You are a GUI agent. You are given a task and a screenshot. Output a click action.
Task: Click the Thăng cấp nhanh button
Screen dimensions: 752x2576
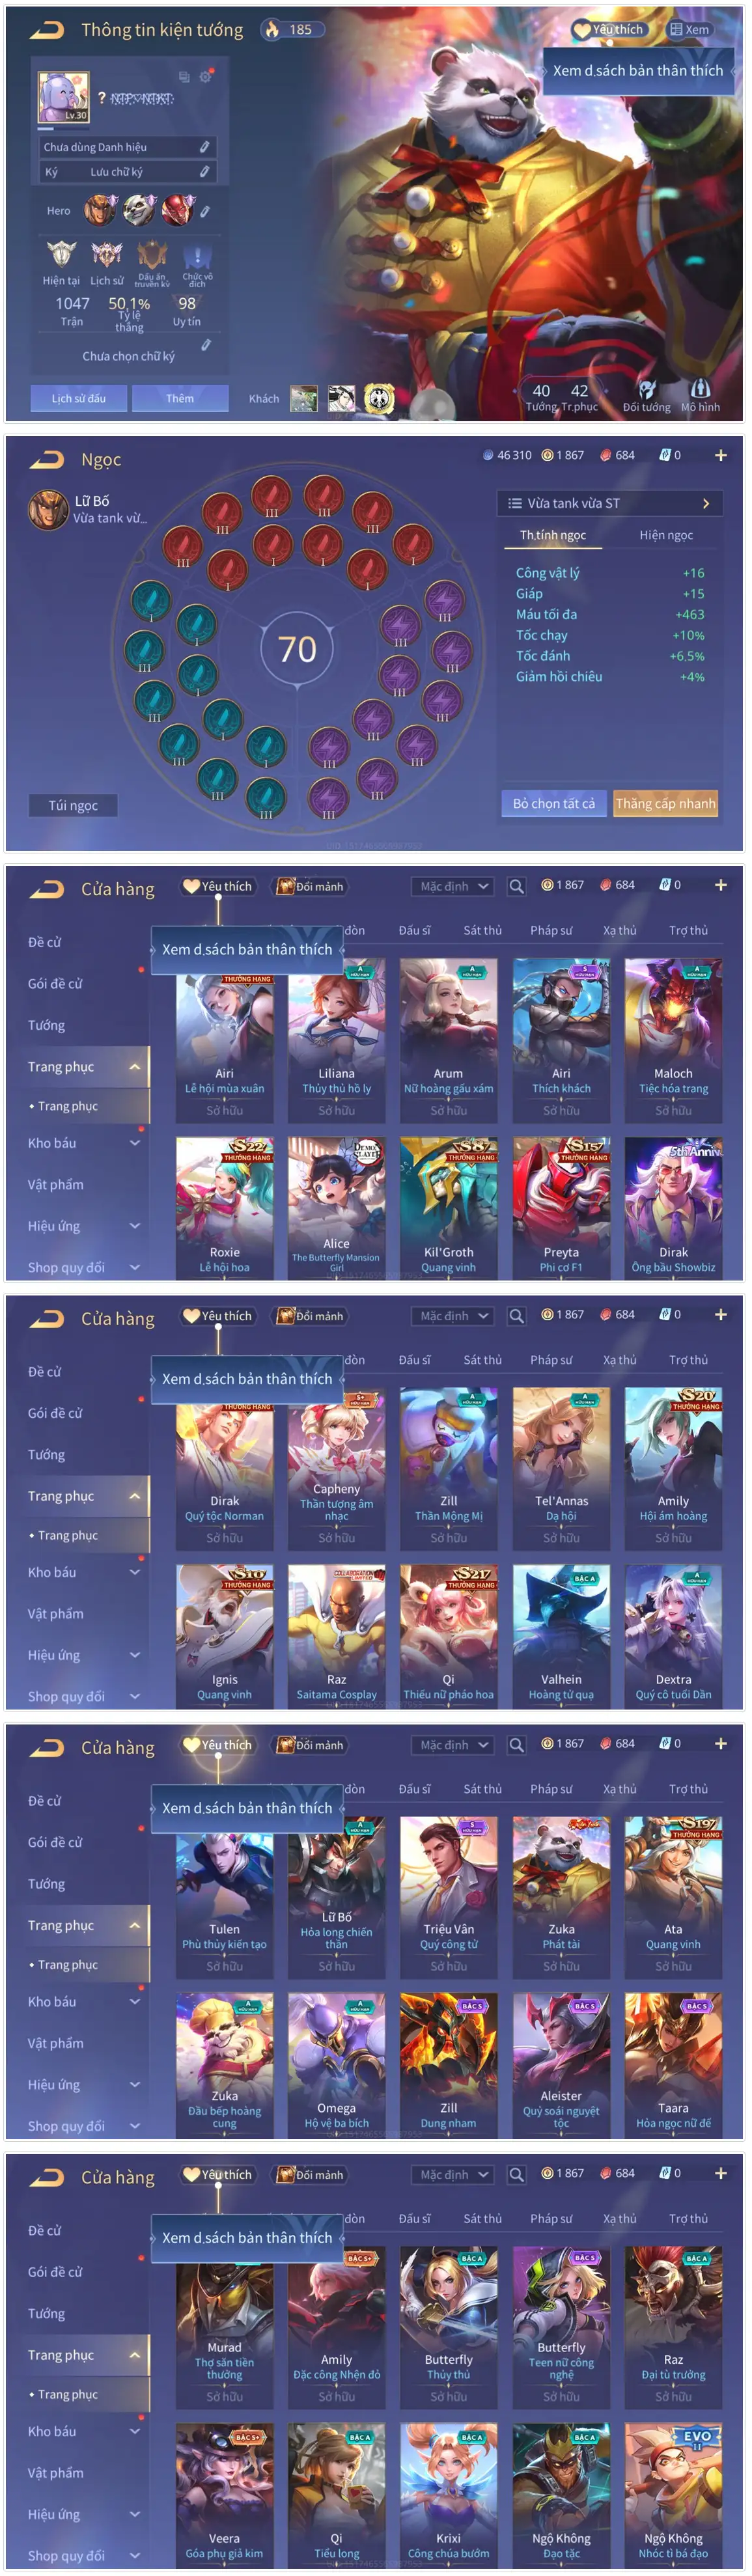(665, 803)
